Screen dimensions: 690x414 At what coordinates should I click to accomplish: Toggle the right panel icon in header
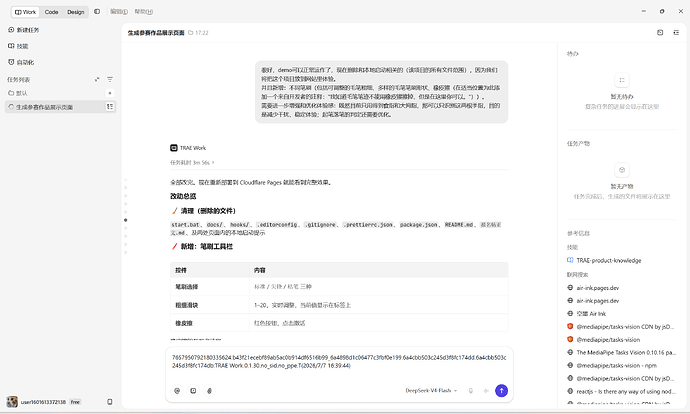pos(676,33)
